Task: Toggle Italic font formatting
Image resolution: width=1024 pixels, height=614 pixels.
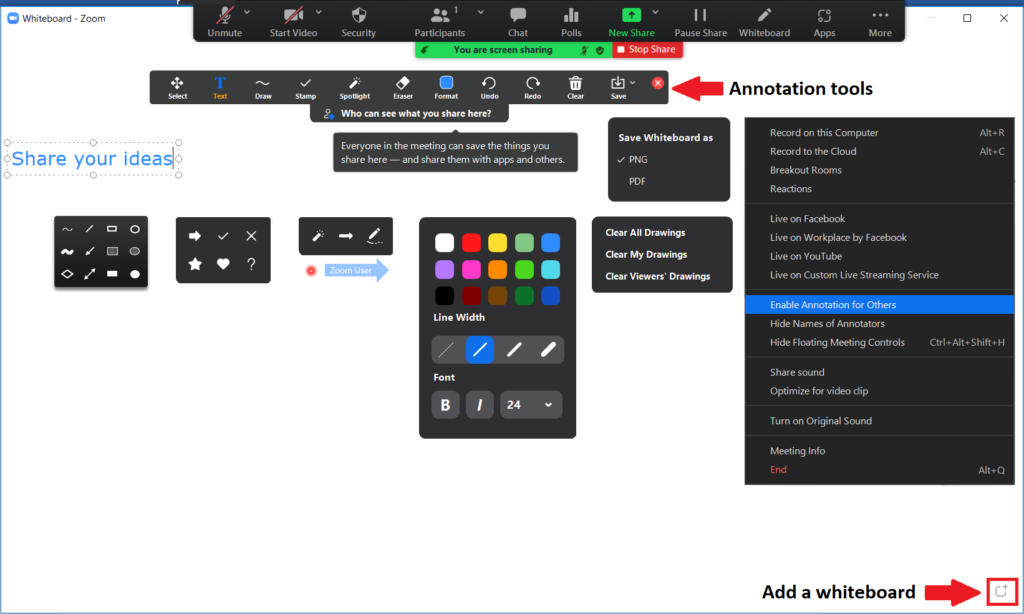Action: coord(479,405)
